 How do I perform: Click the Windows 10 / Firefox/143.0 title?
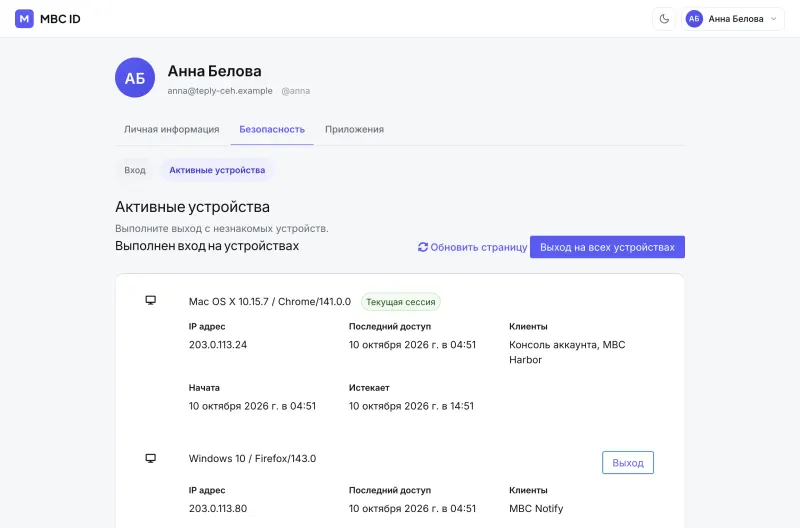253,459
